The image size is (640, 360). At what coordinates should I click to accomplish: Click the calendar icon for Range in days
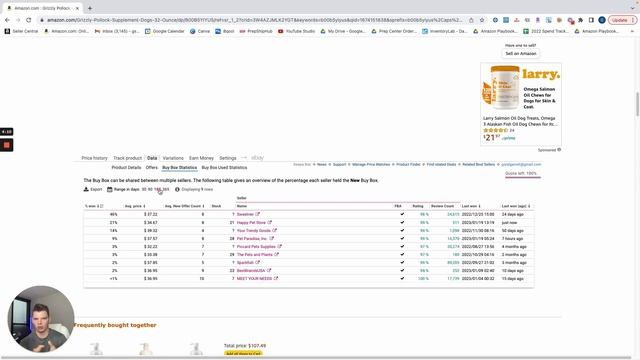(x=109, y=189)
